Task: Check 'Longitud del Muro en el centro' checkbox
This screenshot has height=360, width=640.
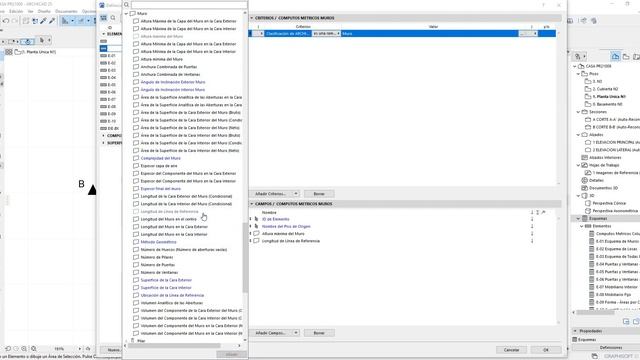Action: point(136,219)
